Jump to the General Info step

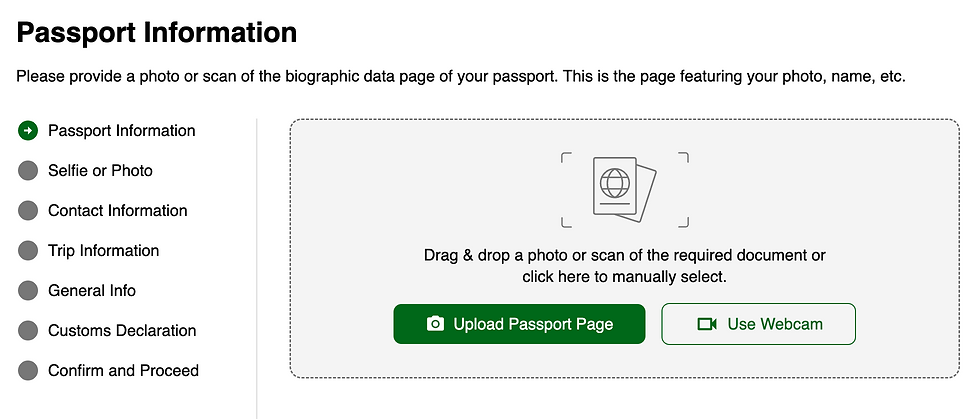[x=92, y=291]
